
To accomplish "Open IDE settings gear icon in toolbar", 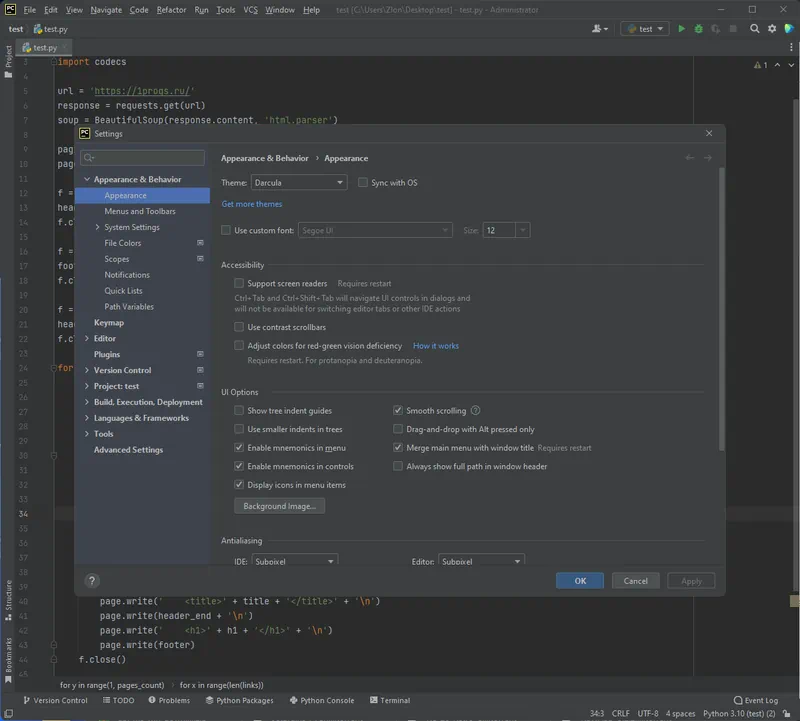I will pos(772,29).
